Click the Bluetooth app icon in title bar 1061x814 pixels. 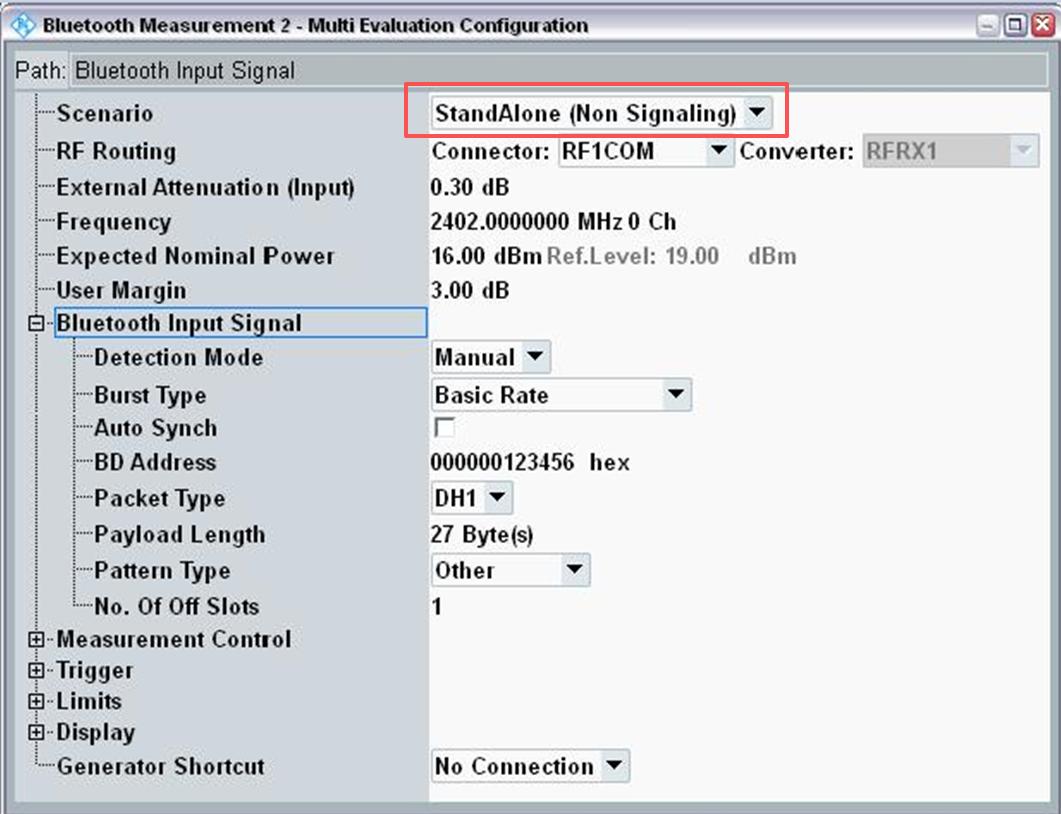(x=22, y=26)
